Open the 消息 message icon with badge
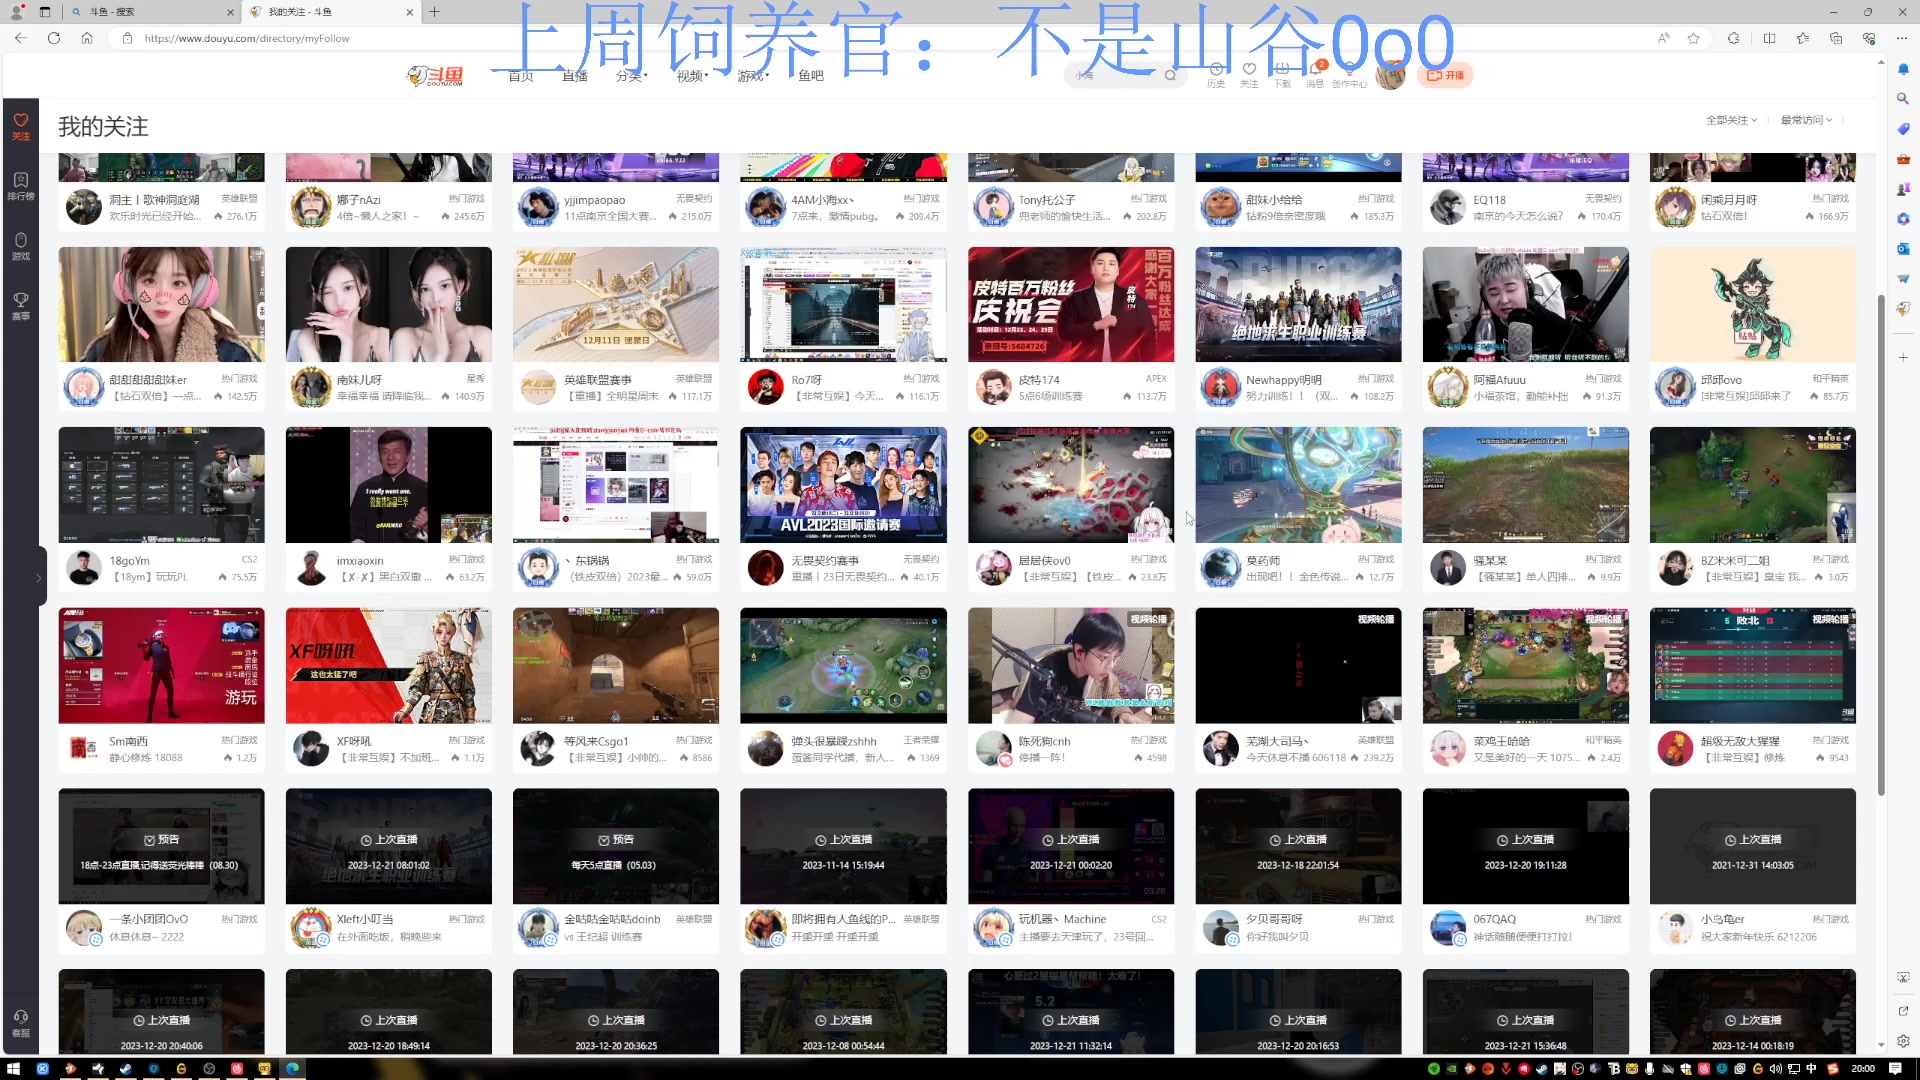The image size is (1920, 1080). click(1315, 75)
